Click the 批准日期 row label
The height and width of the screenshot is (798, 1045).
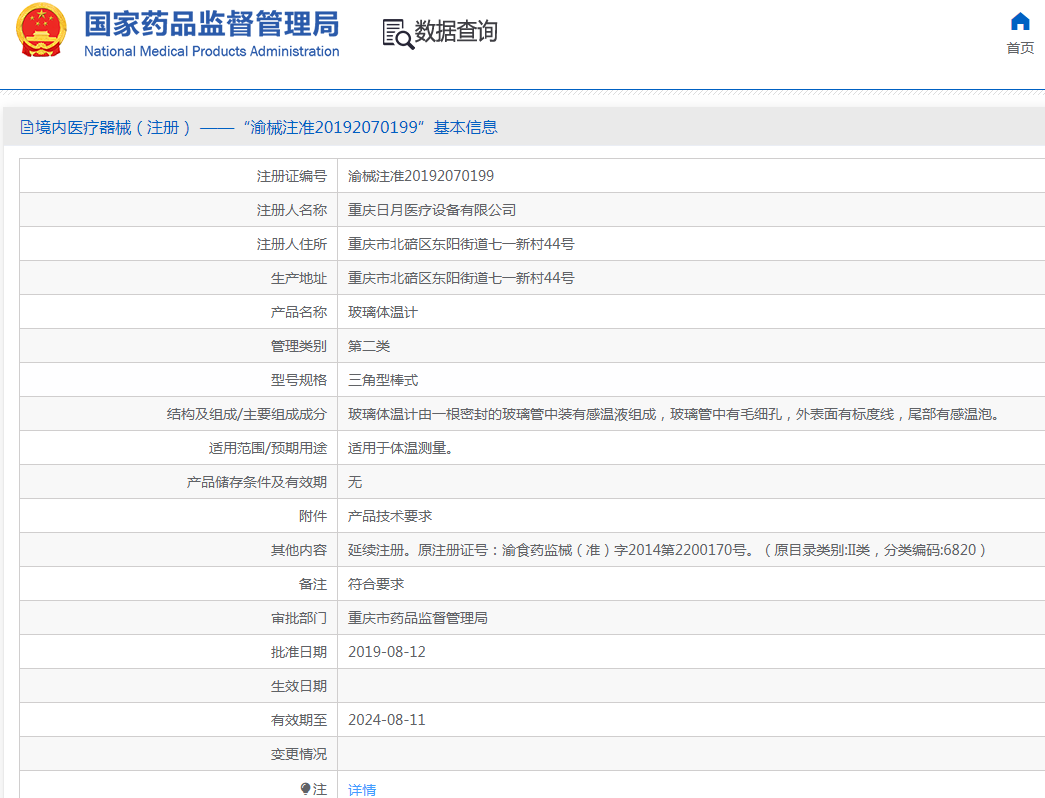(299, 652)
